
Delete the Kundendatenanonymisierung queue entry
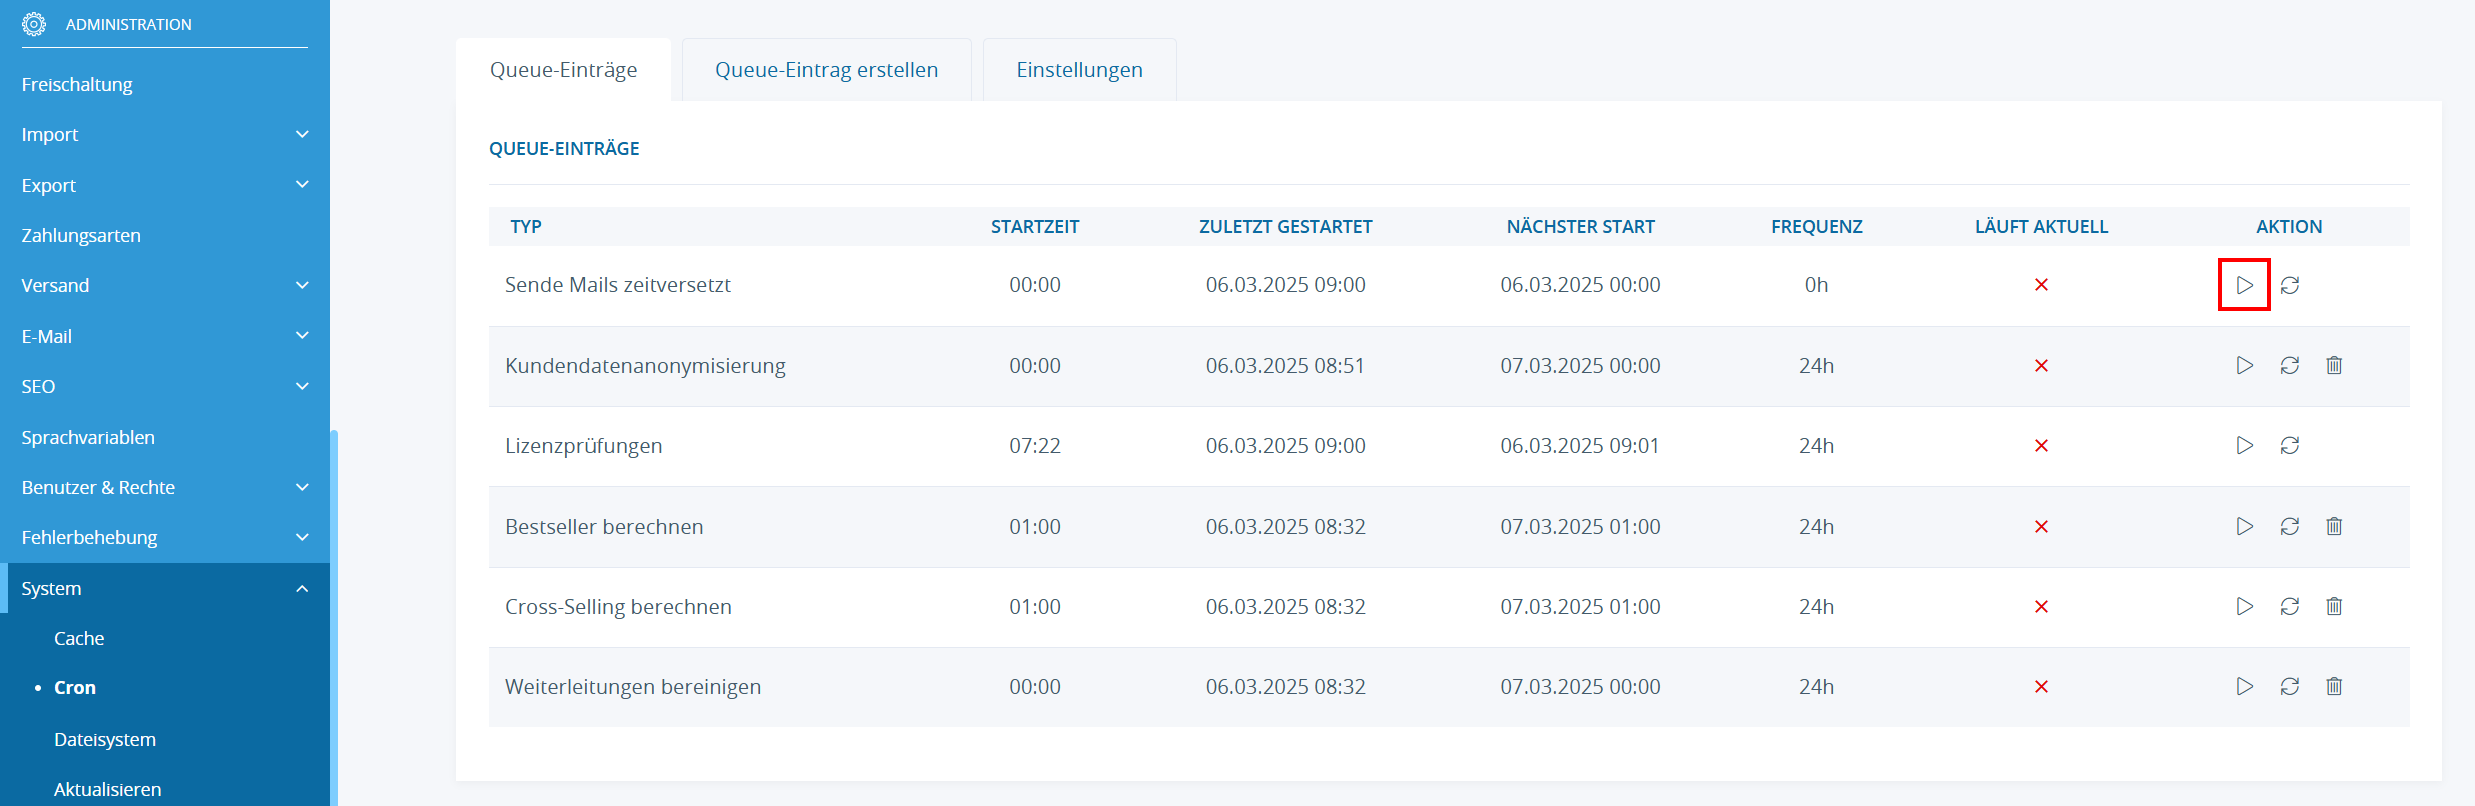pyautogui.click(x=2334, y=366)
